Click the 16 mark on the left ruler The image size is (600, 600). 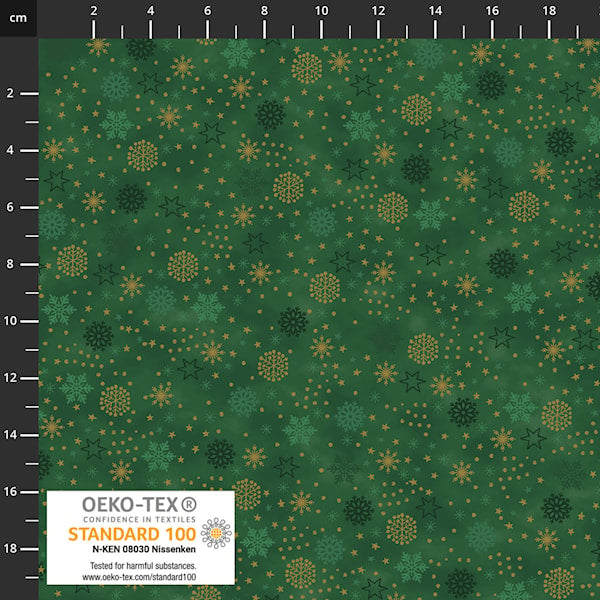[10, 491]
